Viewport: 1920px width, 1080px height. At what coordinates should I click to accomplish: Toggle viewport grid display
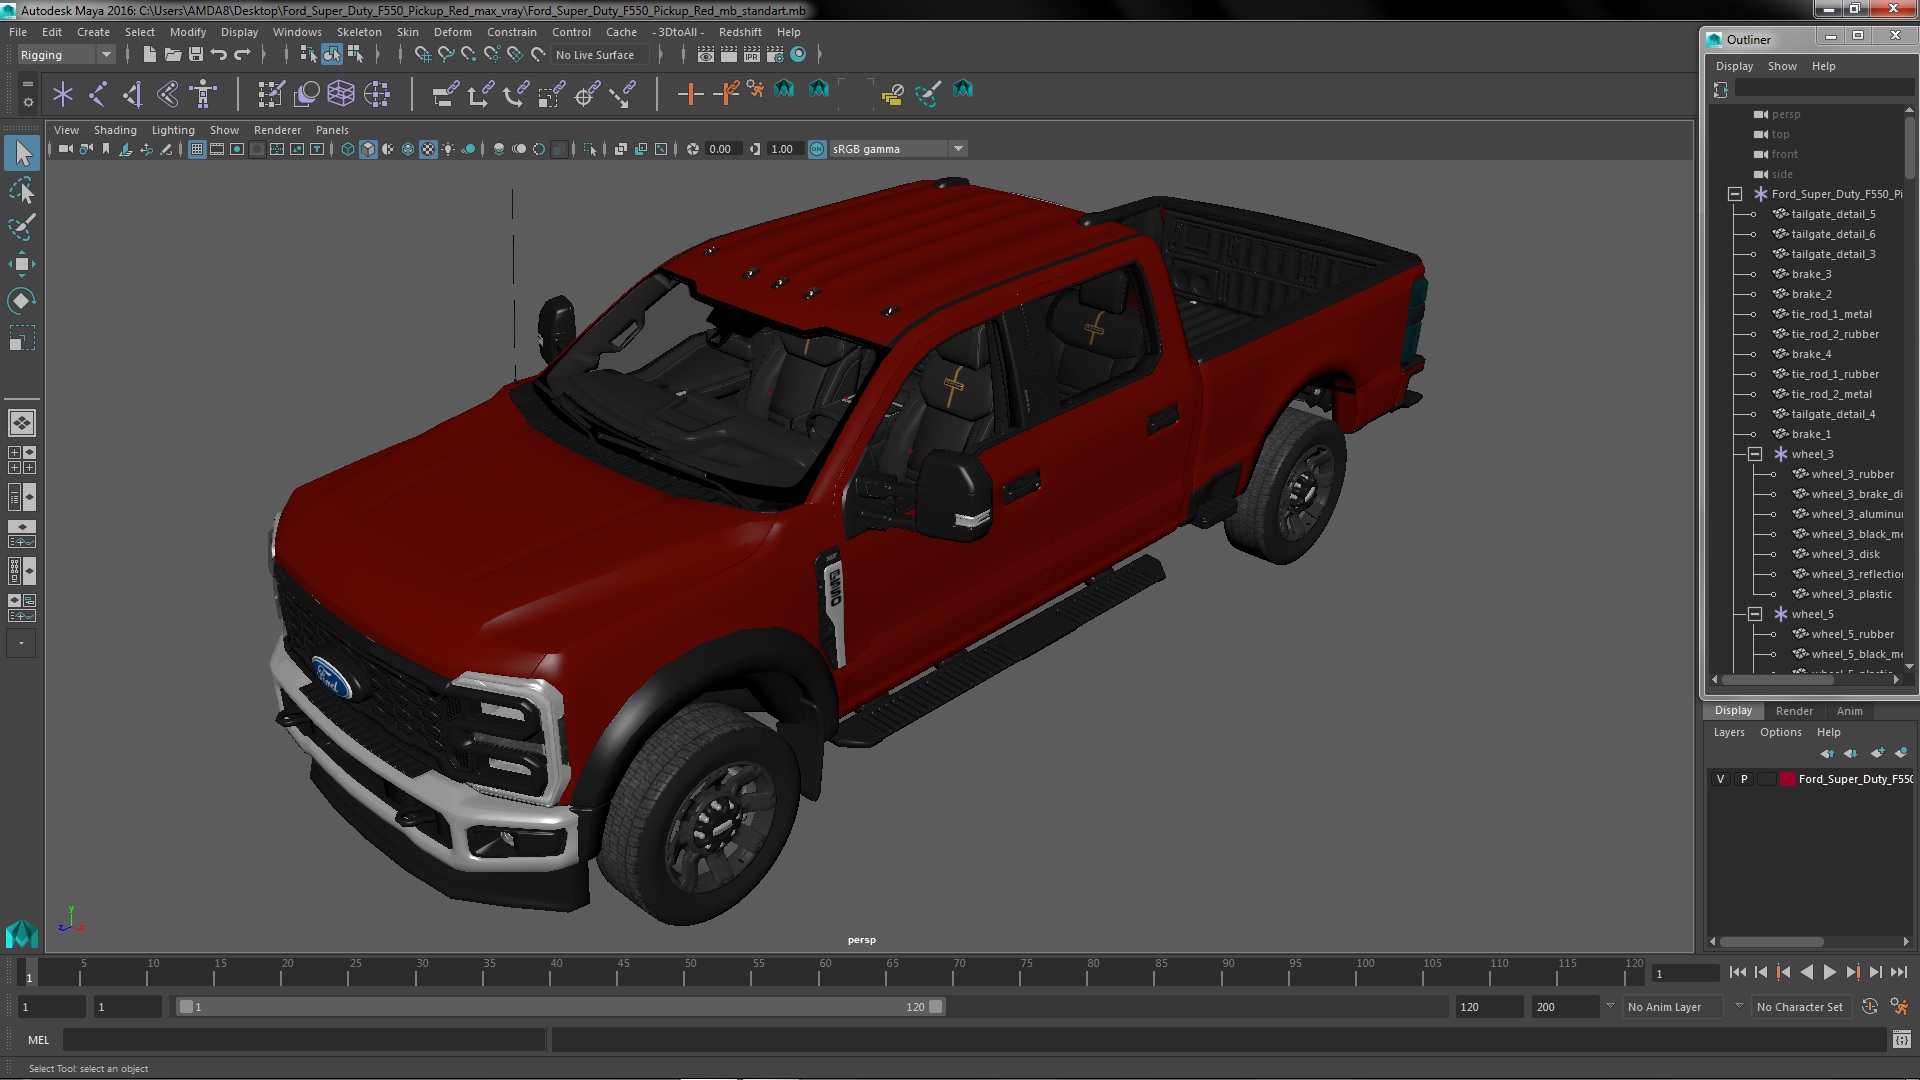197,149
